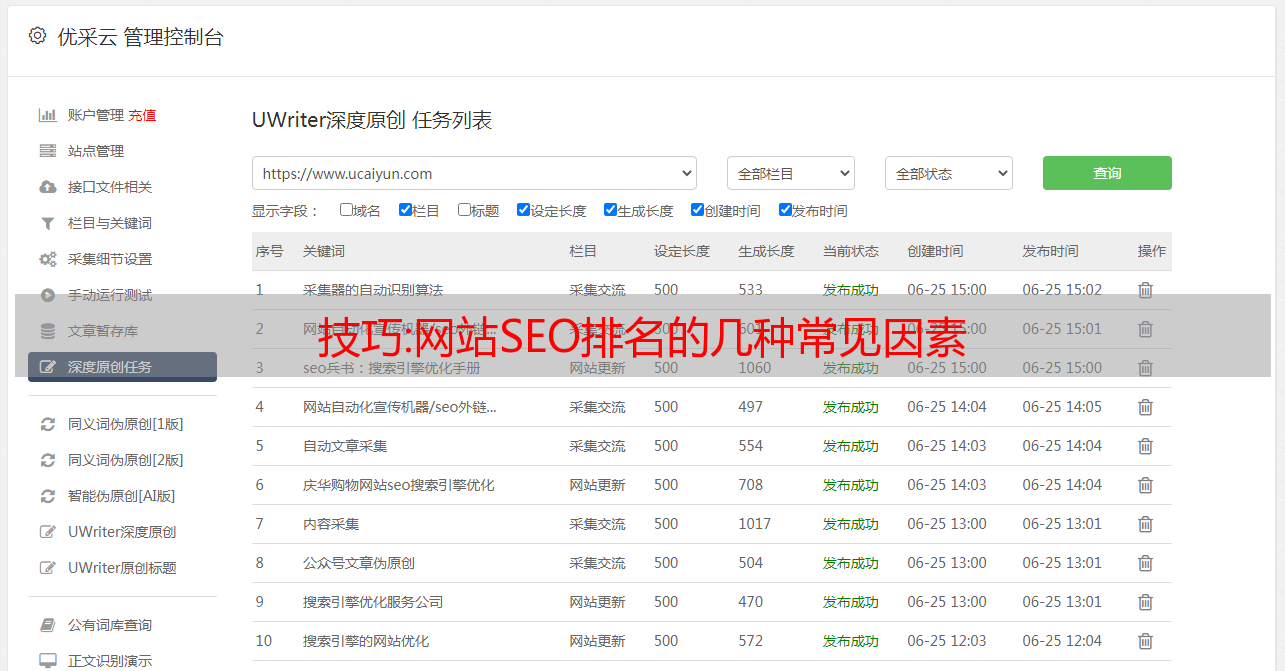Toggle the 标题 display field checkbox
Screen dimensions: 1285x671
pos(464,210)
